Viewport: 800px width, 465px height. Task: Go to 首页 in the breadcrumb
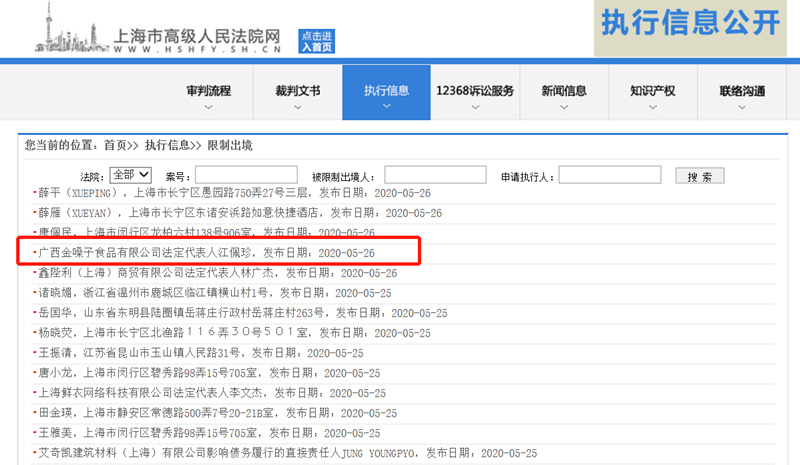coord(116,145)
